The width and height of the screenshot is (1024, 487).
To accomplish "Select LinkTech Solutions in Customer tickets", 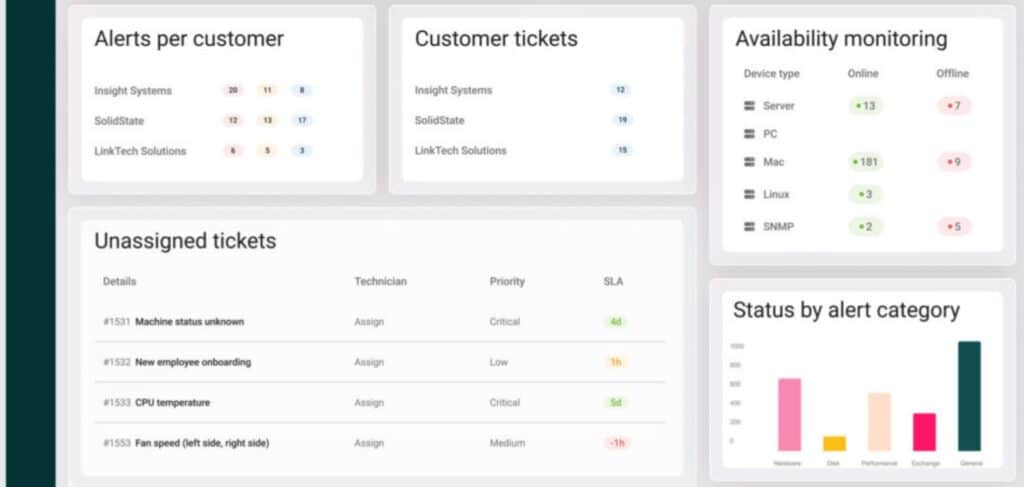I will (x=460, y=150).
